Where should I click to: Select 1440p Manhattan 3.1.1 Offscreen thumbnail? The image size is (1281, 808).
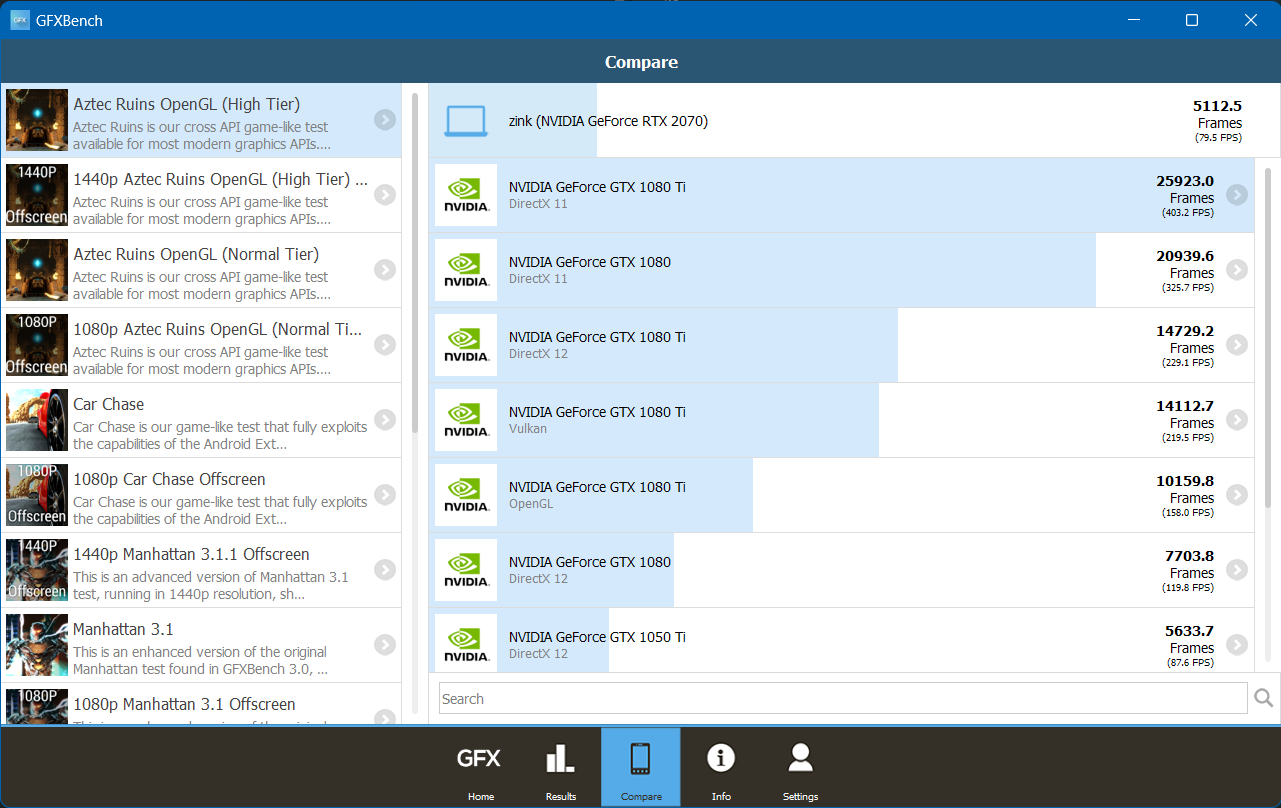click(37, 570)
